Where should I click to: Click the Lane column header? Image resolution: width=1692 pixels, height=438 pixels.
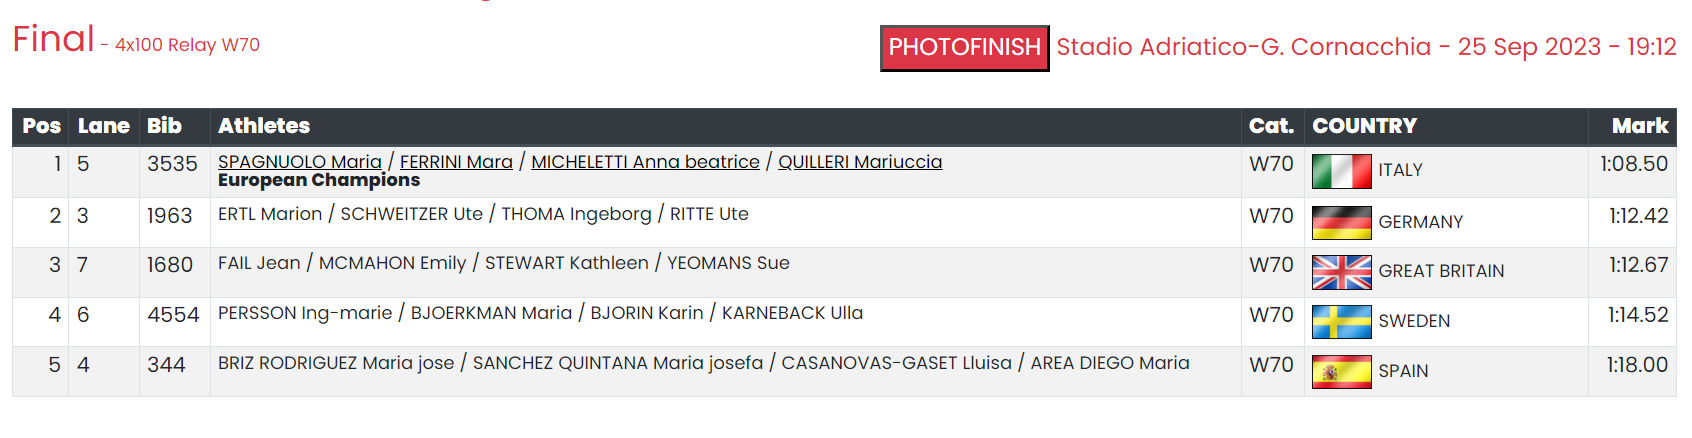click(x=104, y=126)
